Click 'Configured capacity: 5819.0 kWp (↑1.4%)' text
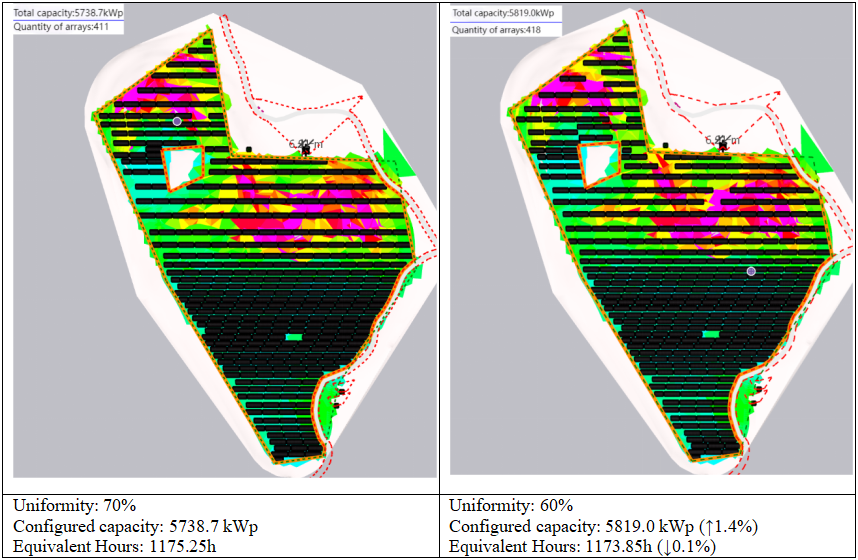This screenshot has width=858, height=560. [604, 527]
